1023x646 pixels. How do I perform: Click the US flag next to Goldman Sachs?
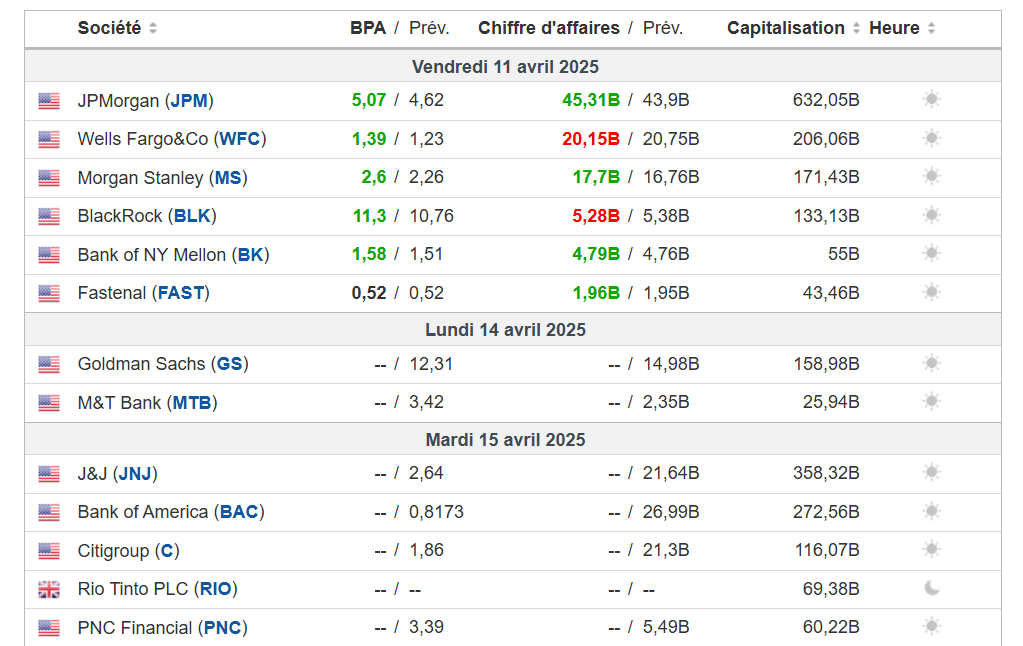[49, 365]
